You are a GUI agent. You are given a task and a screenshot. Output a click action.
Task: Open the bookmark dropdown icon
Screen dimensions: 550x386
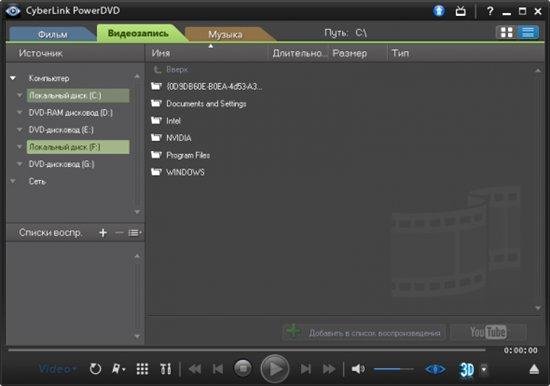coord(118,369)
